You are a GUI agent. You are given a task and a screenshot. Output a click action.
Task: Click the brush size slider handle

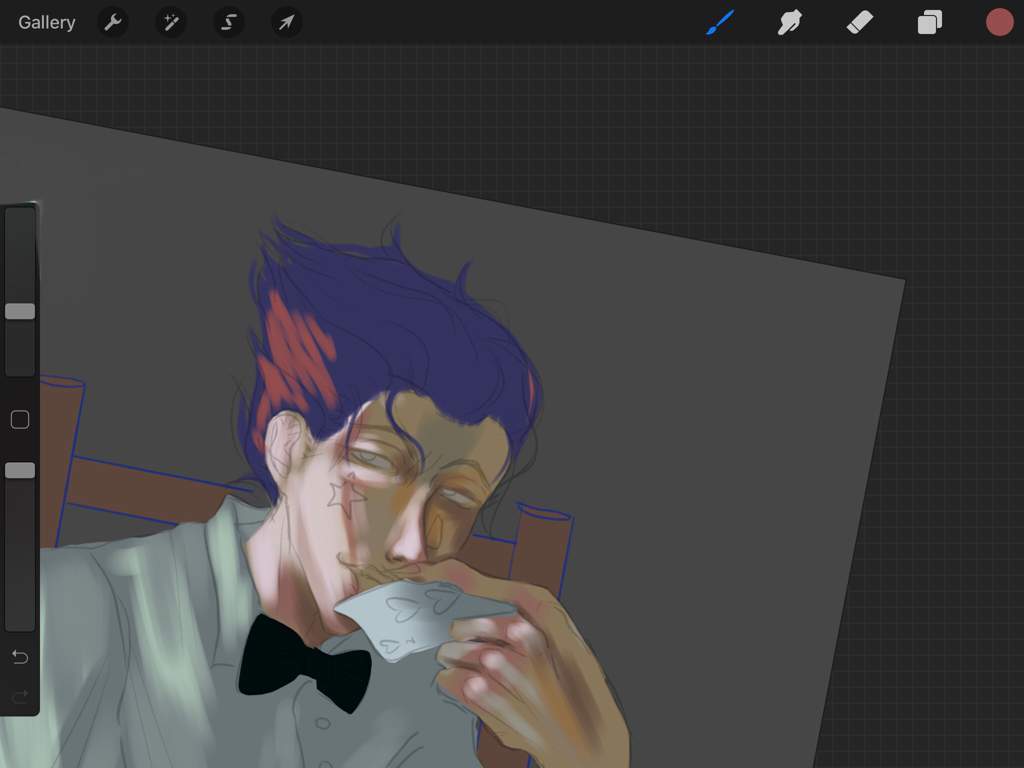[x=20, y=311]
